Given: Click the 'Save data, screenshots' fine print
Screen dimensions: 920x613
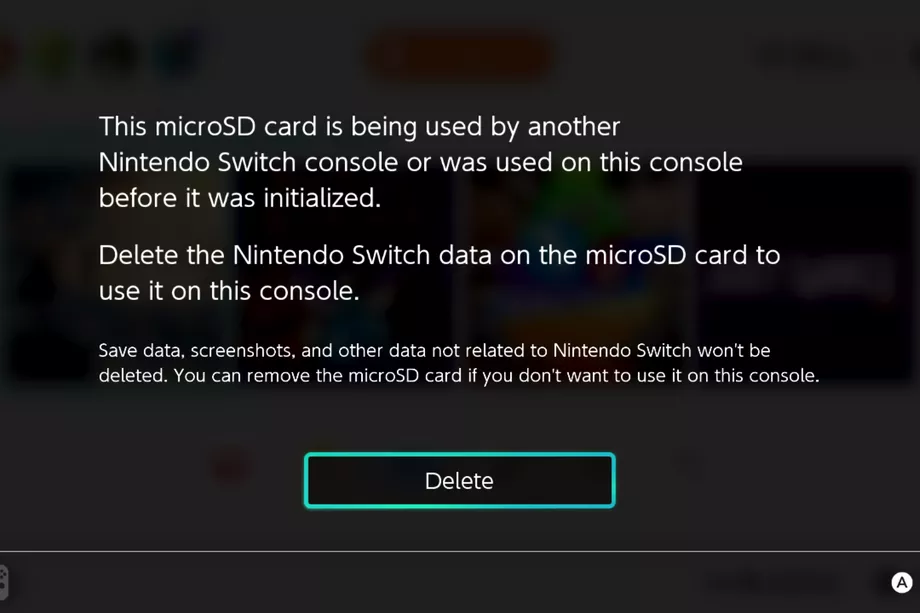Looking at the screenshot, I should (x=459, y=363).
